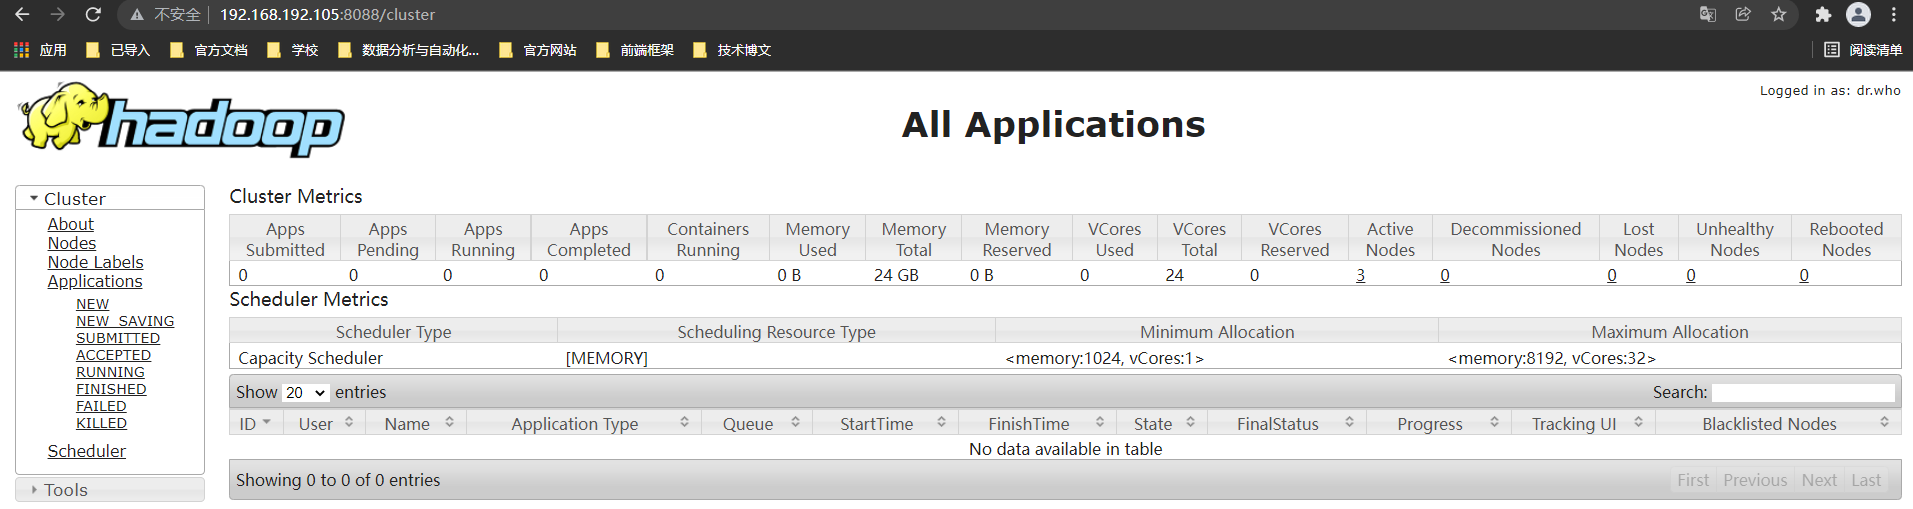
Task: Open the 官方文档 bookmark folder
Action: coord(208,50)
